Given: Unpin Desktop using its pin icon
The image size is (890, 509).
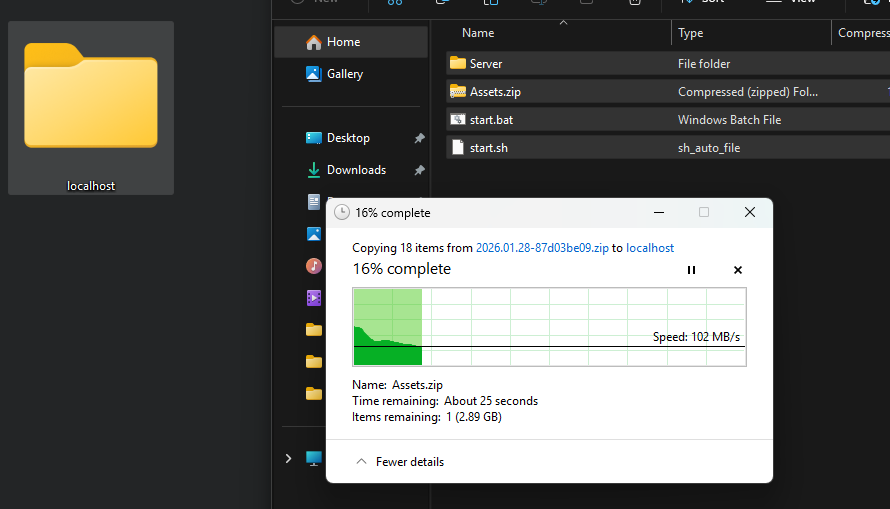Looking at the screenshot, I should point(419,138).
